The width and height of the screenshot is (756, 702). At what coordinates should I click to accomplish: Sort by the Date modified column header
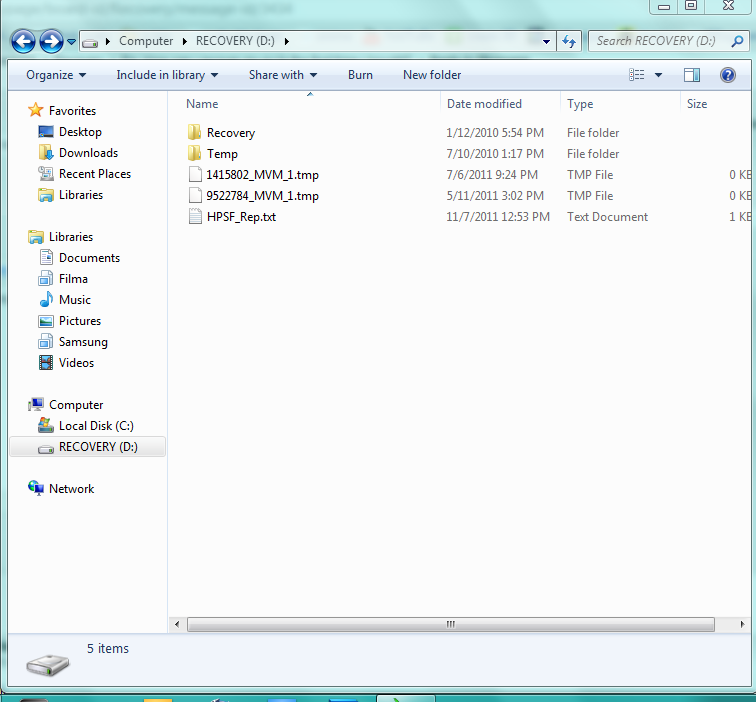tap(484, 104)
